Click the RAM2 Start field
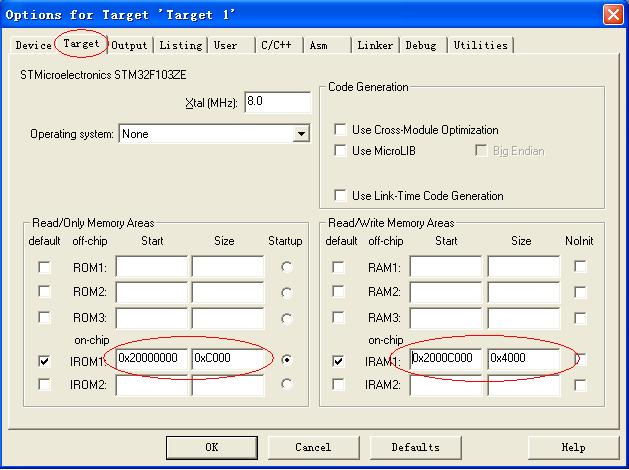629x470 pixels. click(446, 292)
